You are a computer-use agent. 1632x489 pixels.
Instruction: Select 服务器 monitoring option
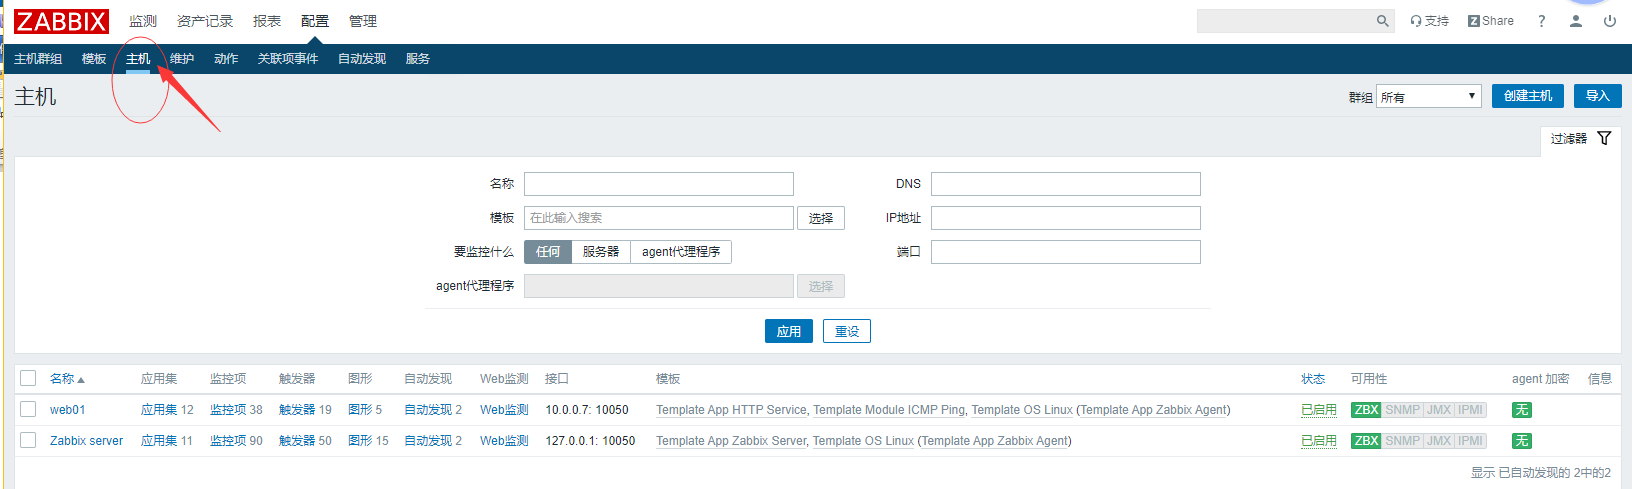click(x=601, y=252)
